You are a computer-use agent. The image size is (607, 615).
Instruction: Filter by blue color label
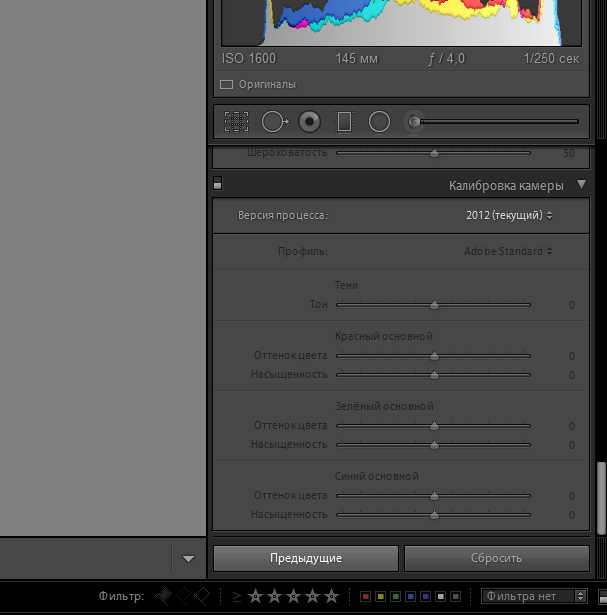tap(411, 597)
